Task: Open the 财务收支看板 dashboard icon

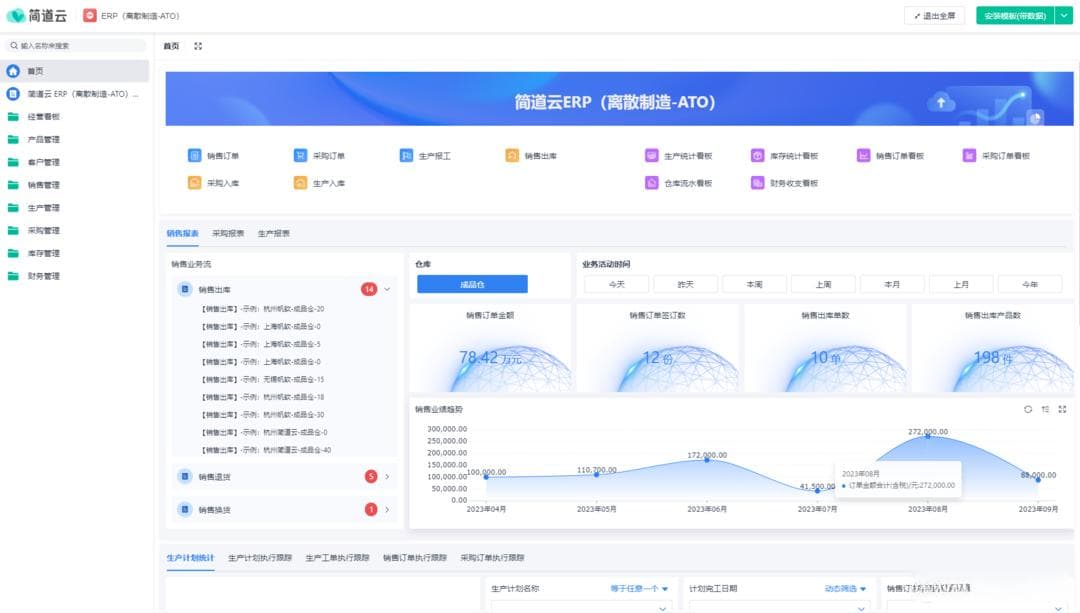Action: 758,183
